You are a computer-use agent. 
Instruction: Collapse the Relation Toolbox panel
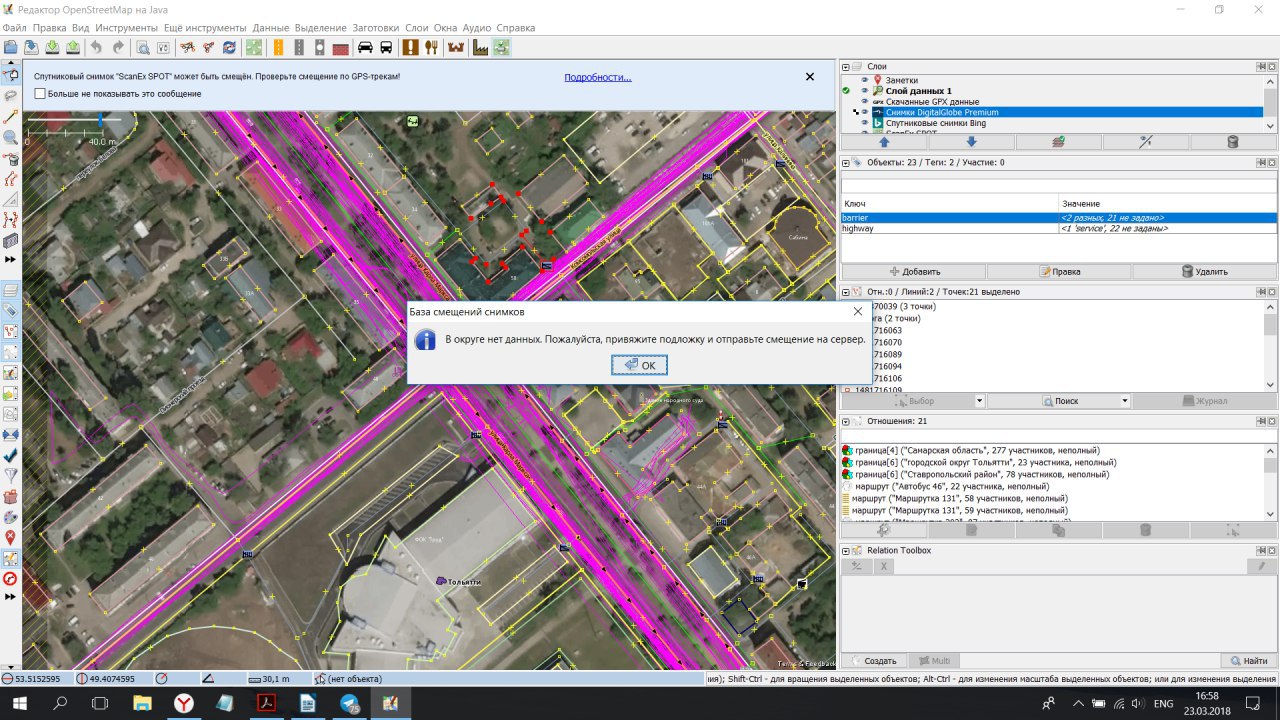pos(845,550)
